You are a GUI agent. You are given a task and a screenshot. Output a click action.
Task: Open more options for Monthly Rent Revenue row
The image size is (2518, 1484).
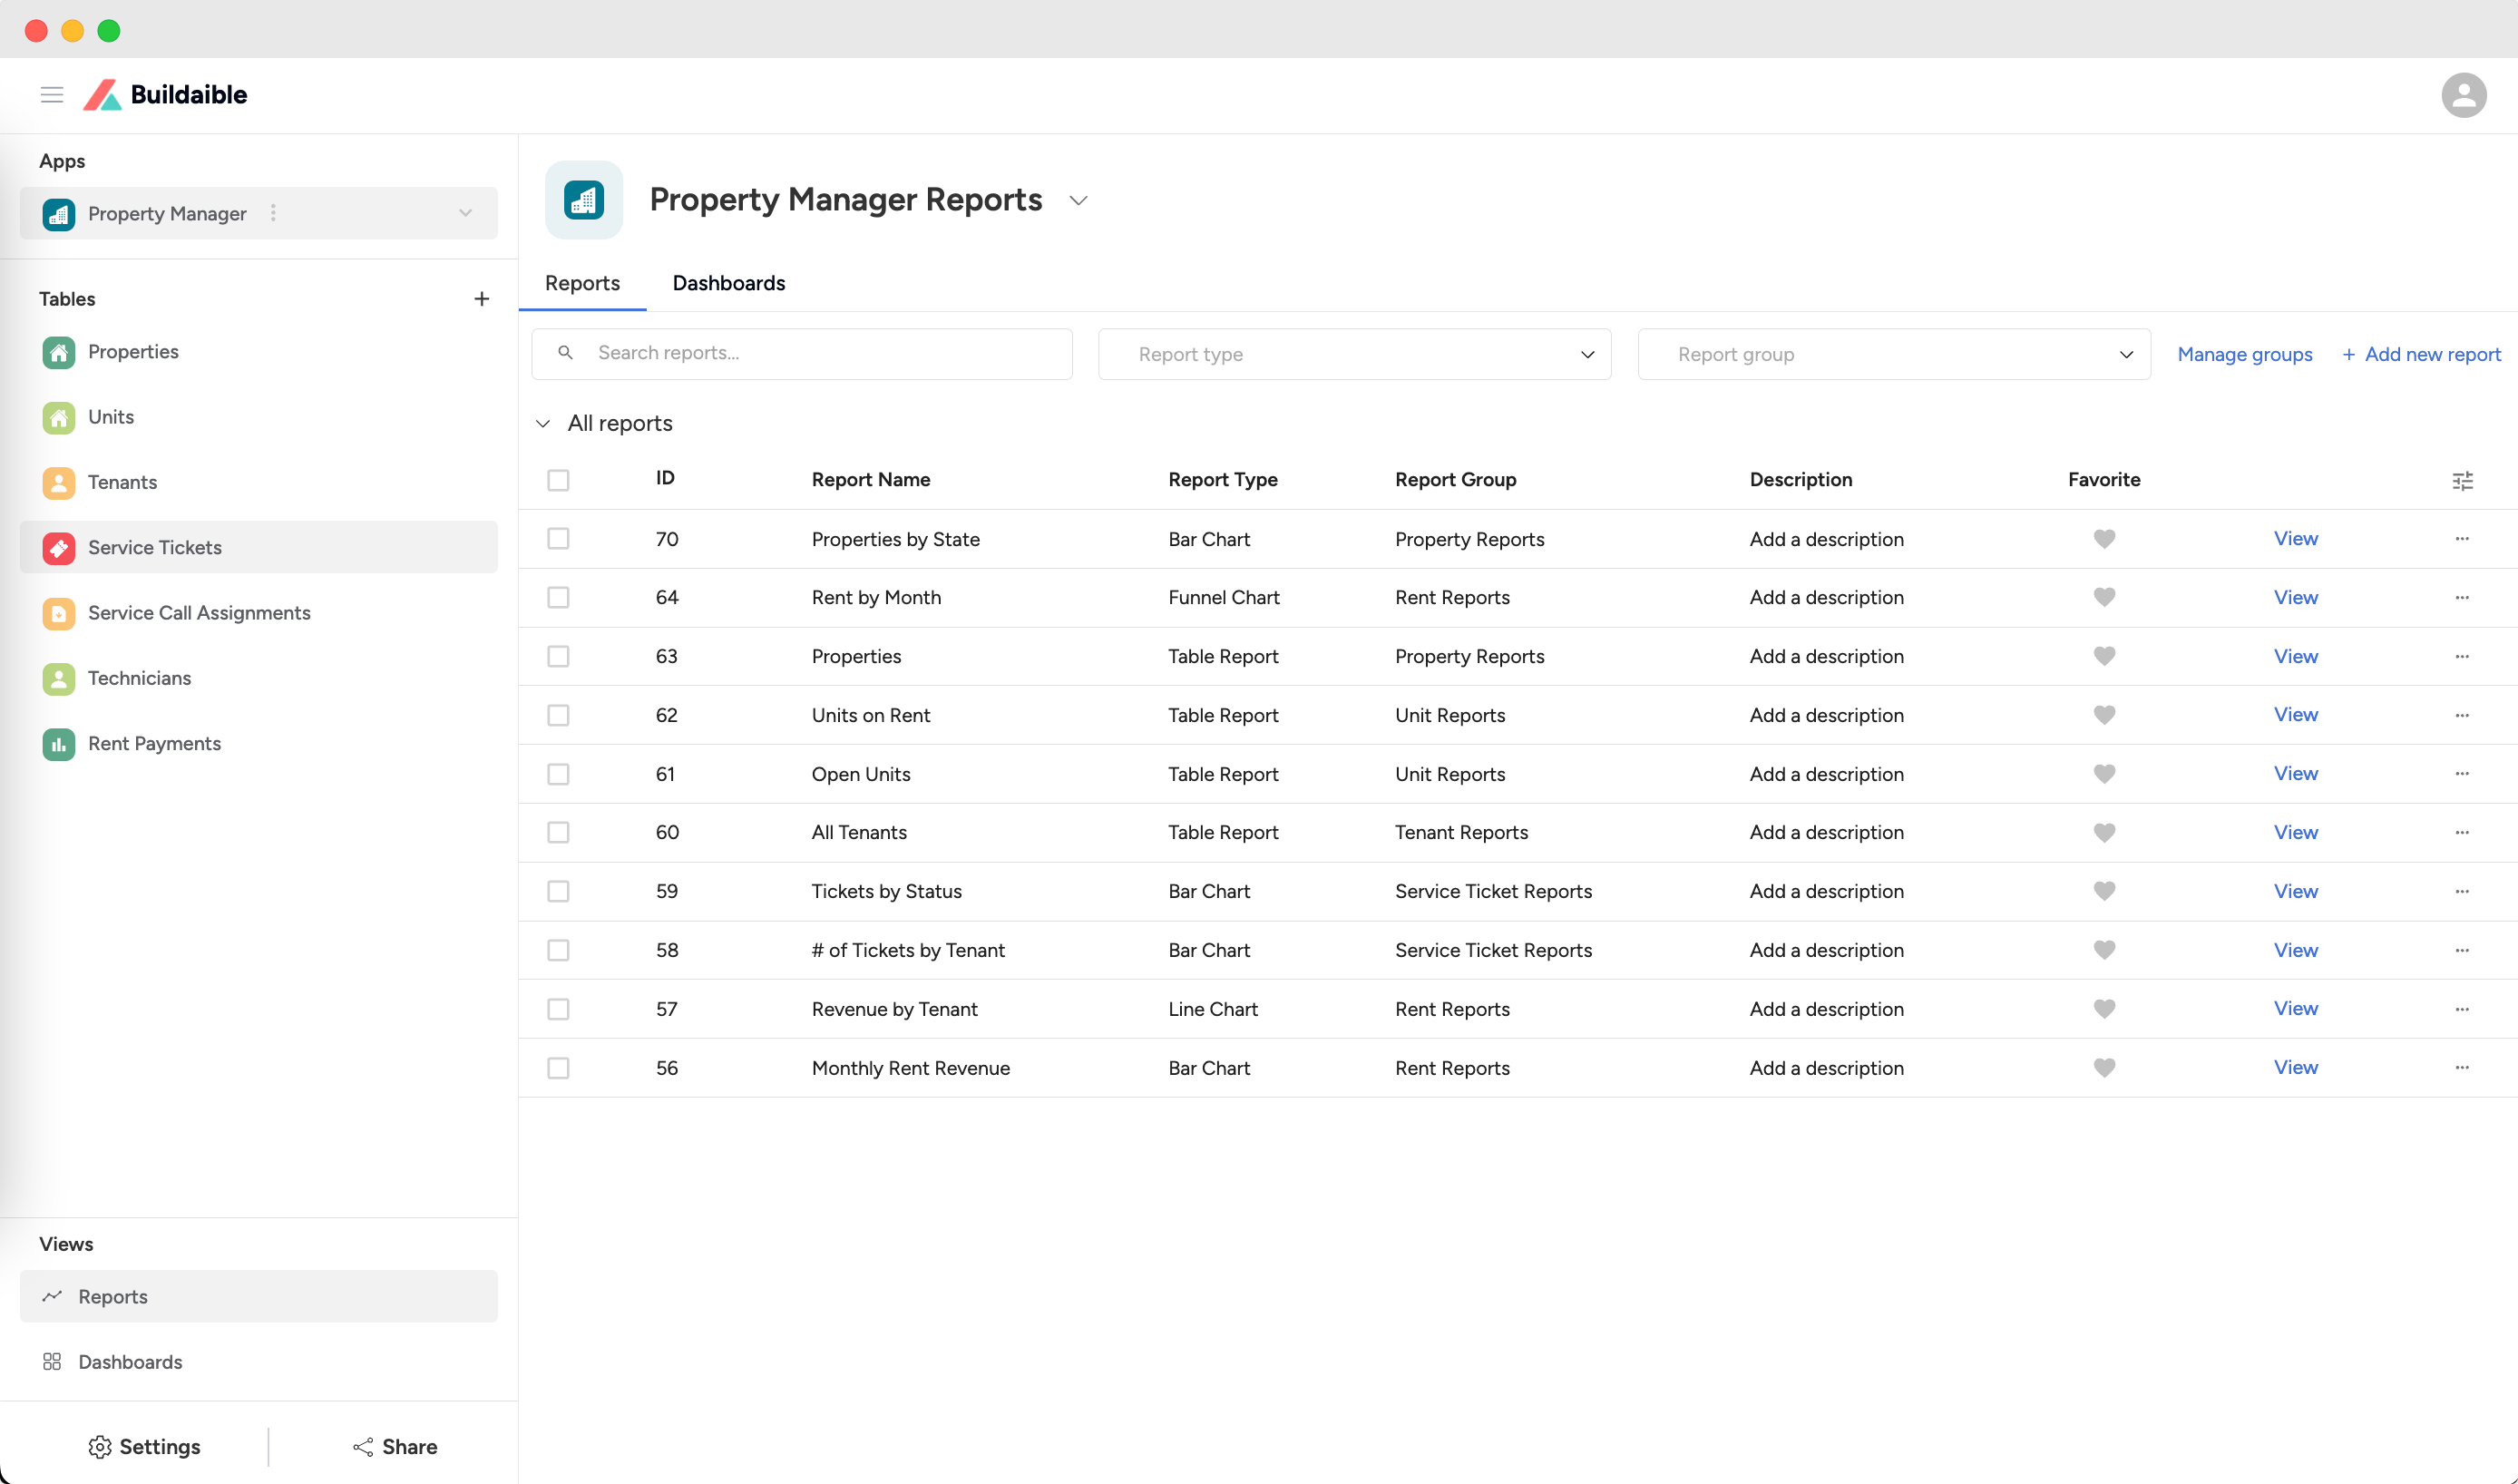pos(2462,1068)
